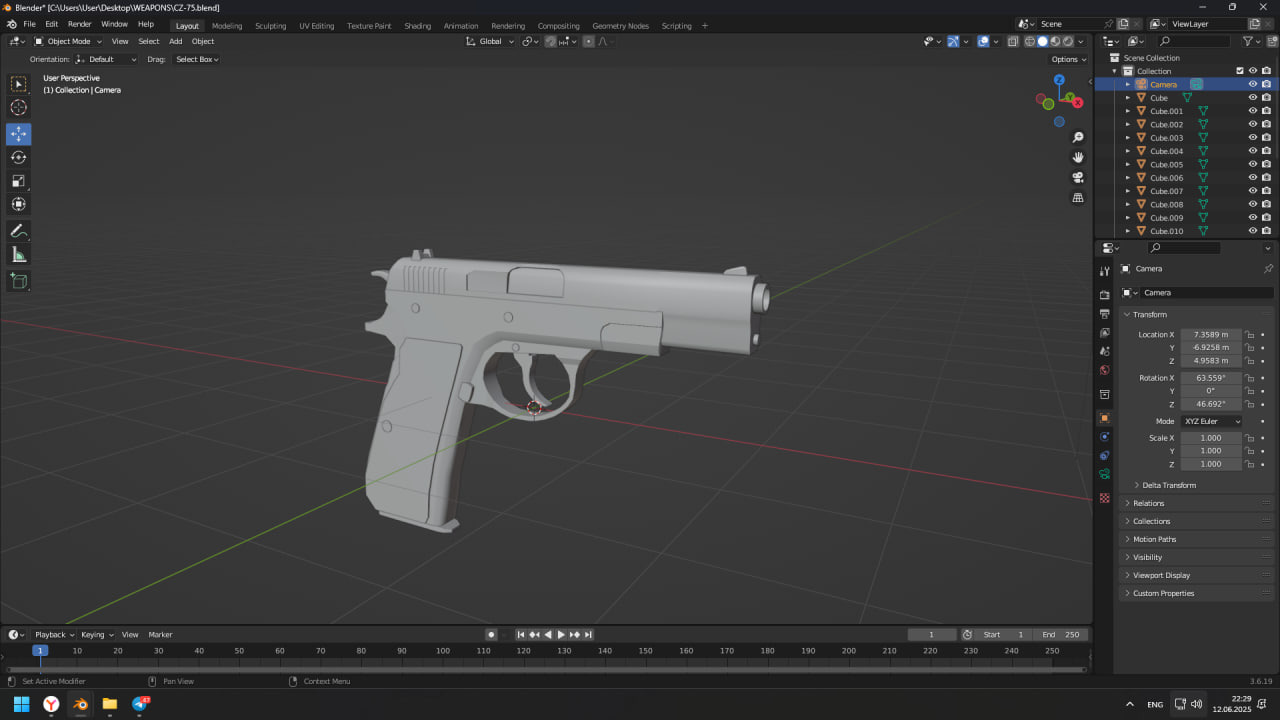Lock Location X with the padlock
The image size is (1280, 720).
coord(1250,334)
